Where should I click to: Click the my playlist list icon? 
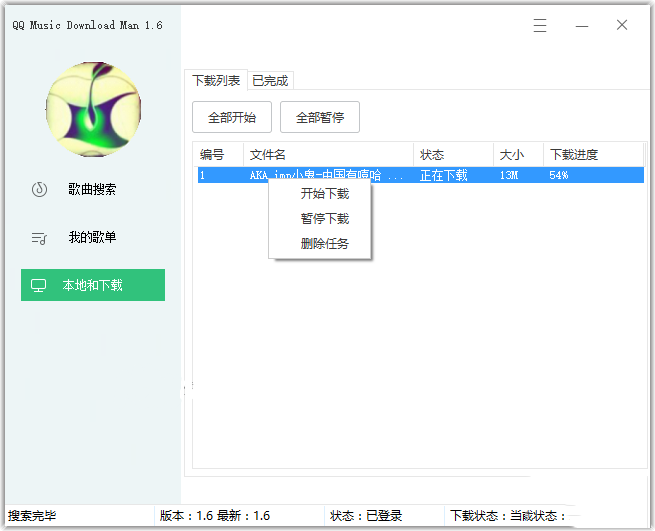pos(39,238)
